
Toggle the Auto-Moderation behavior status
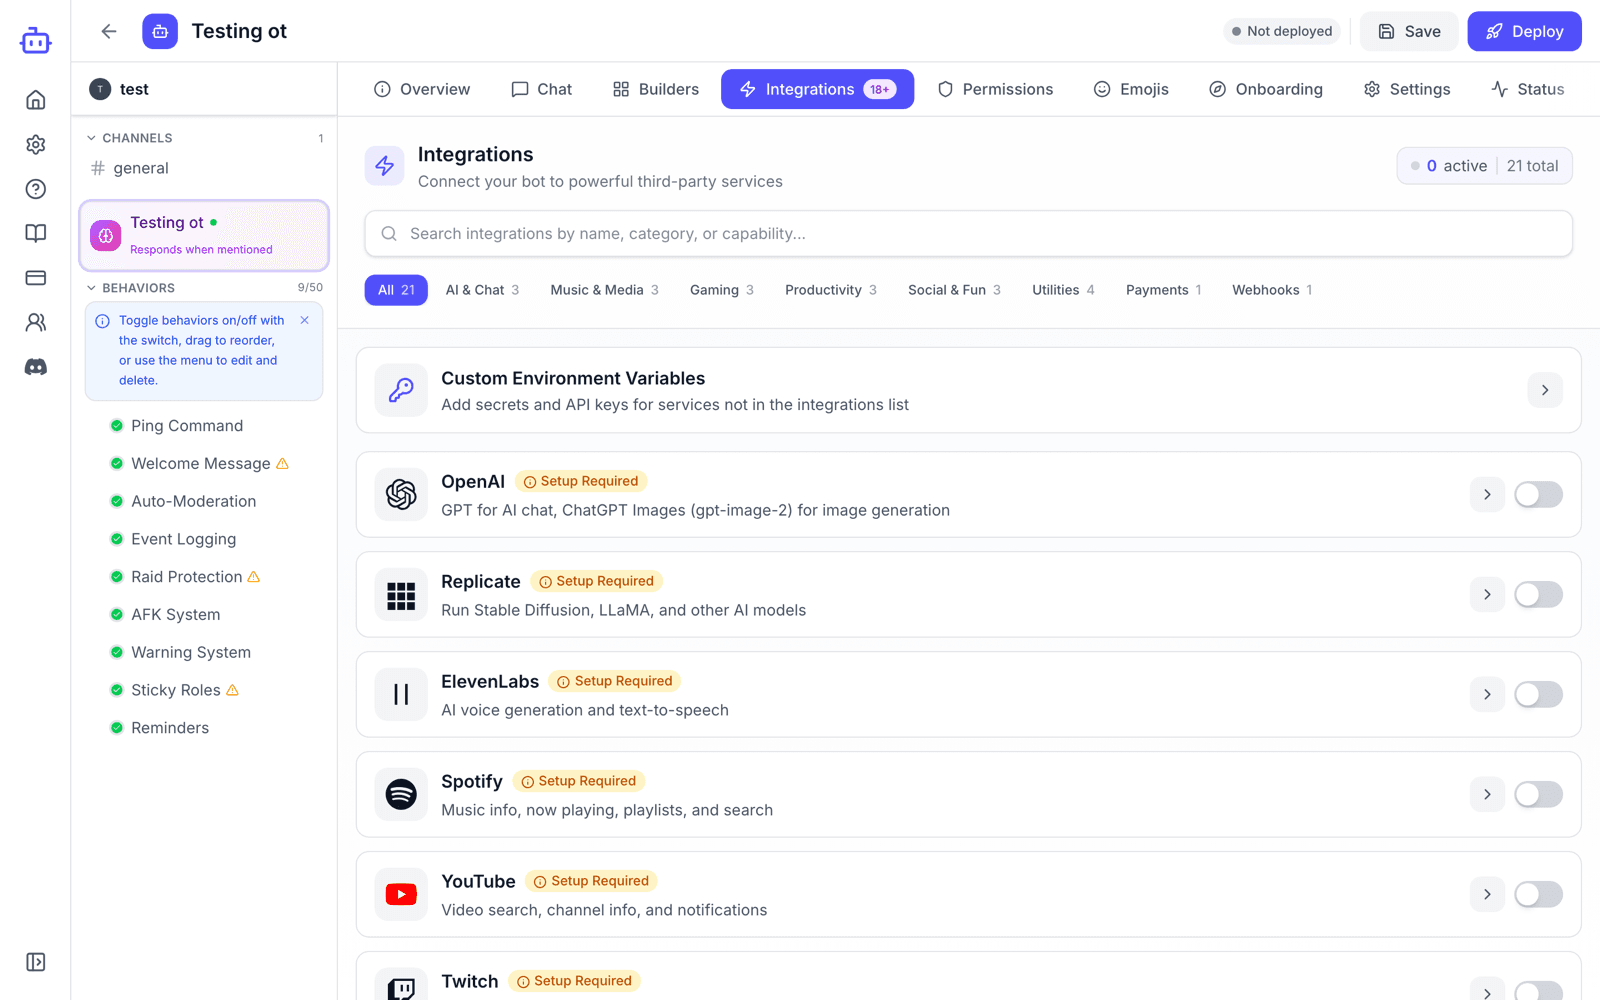coord(117,501)
